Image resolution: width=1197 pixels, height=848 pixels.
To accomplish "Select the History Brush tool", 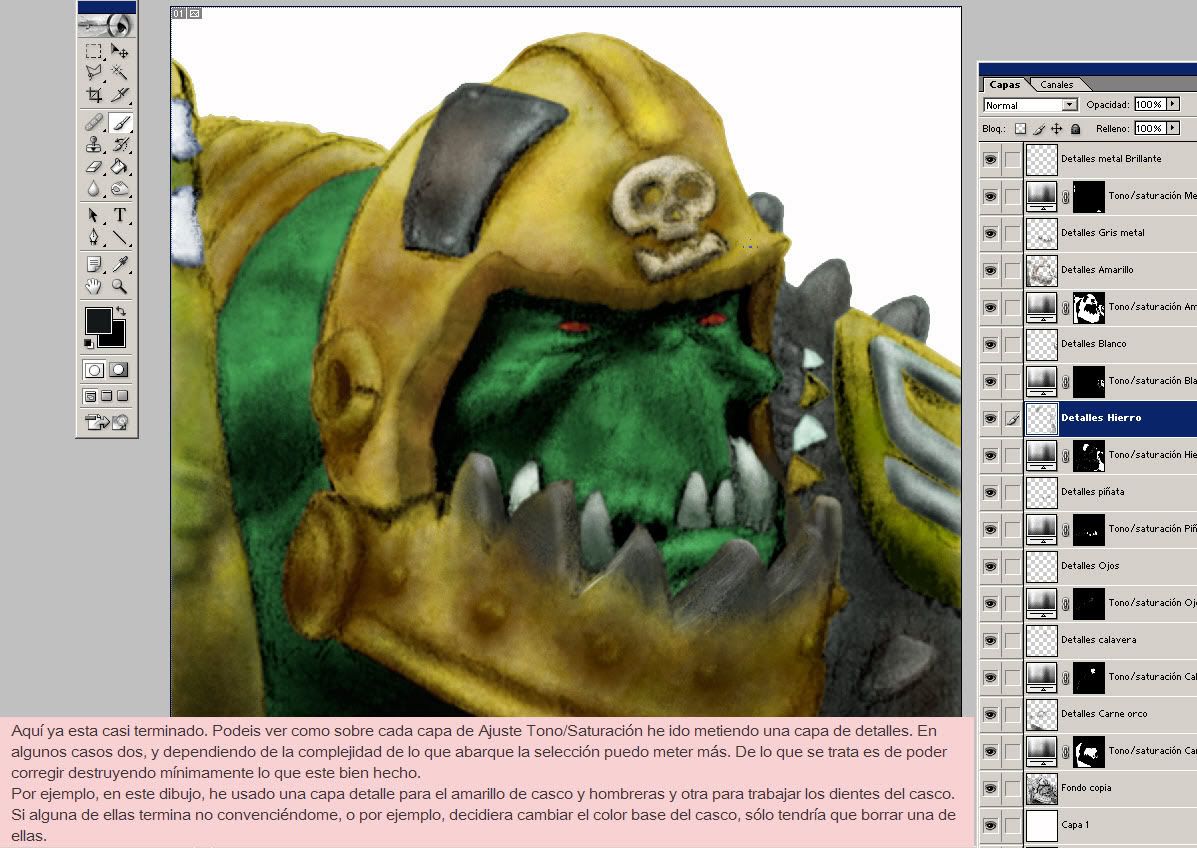I will [119, 144].
